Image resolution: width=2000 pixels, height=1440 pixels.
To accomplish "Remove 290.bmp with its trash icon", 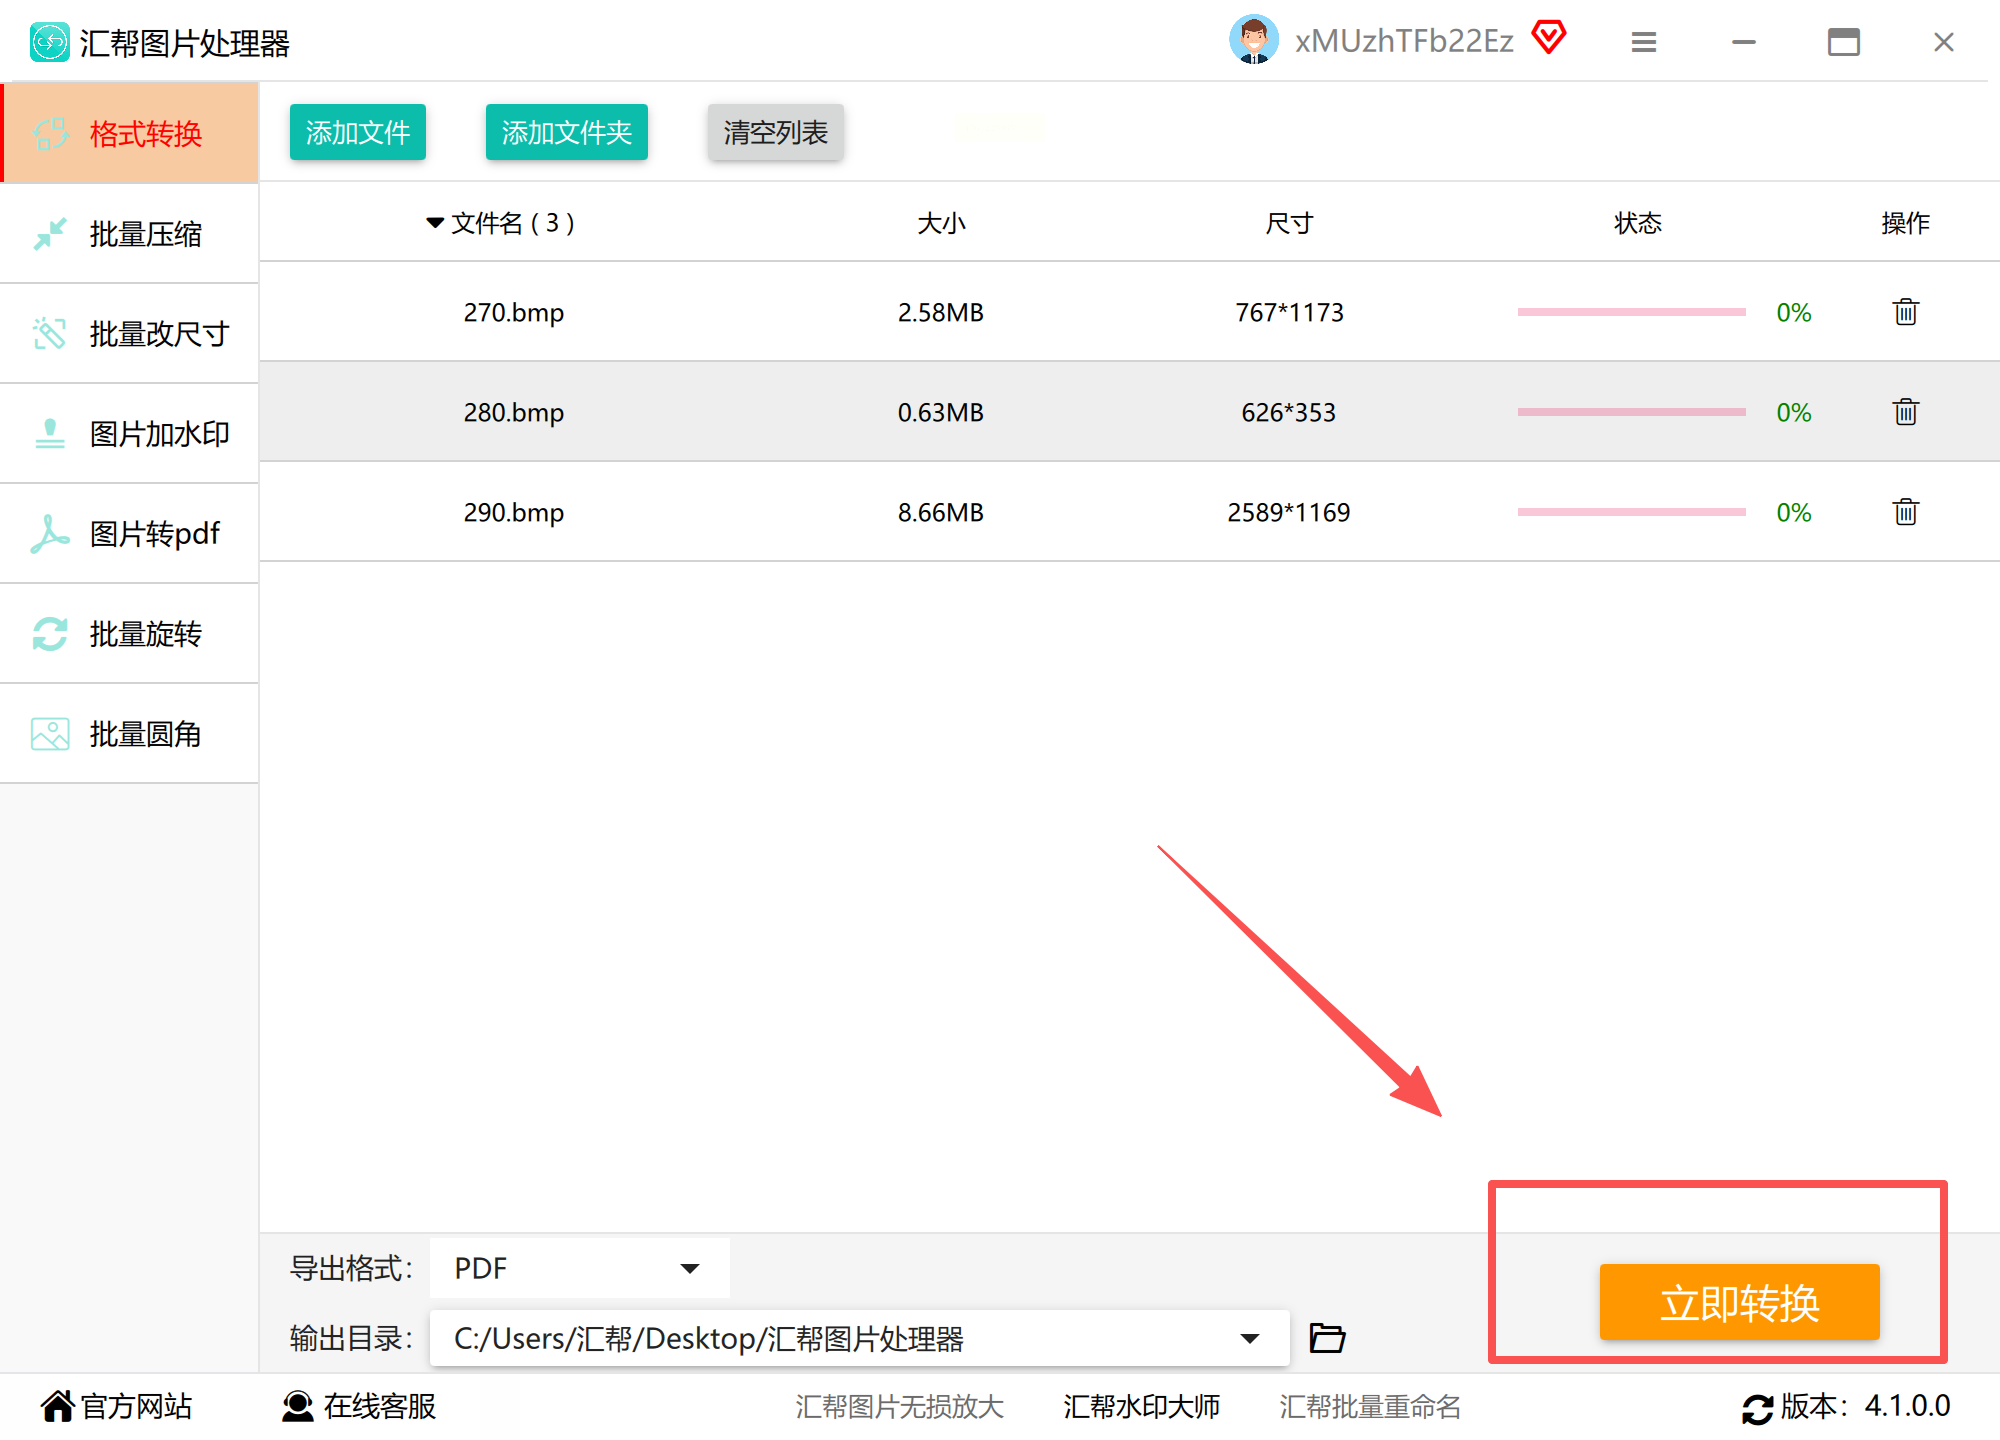I will (1905, 512).
